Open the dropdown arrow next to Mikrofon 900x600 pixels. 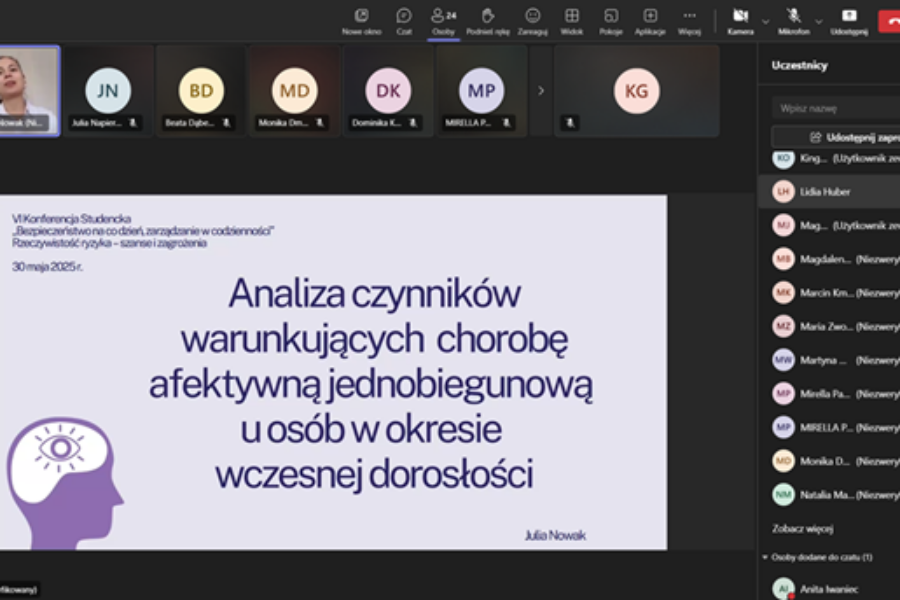(818, 22)
